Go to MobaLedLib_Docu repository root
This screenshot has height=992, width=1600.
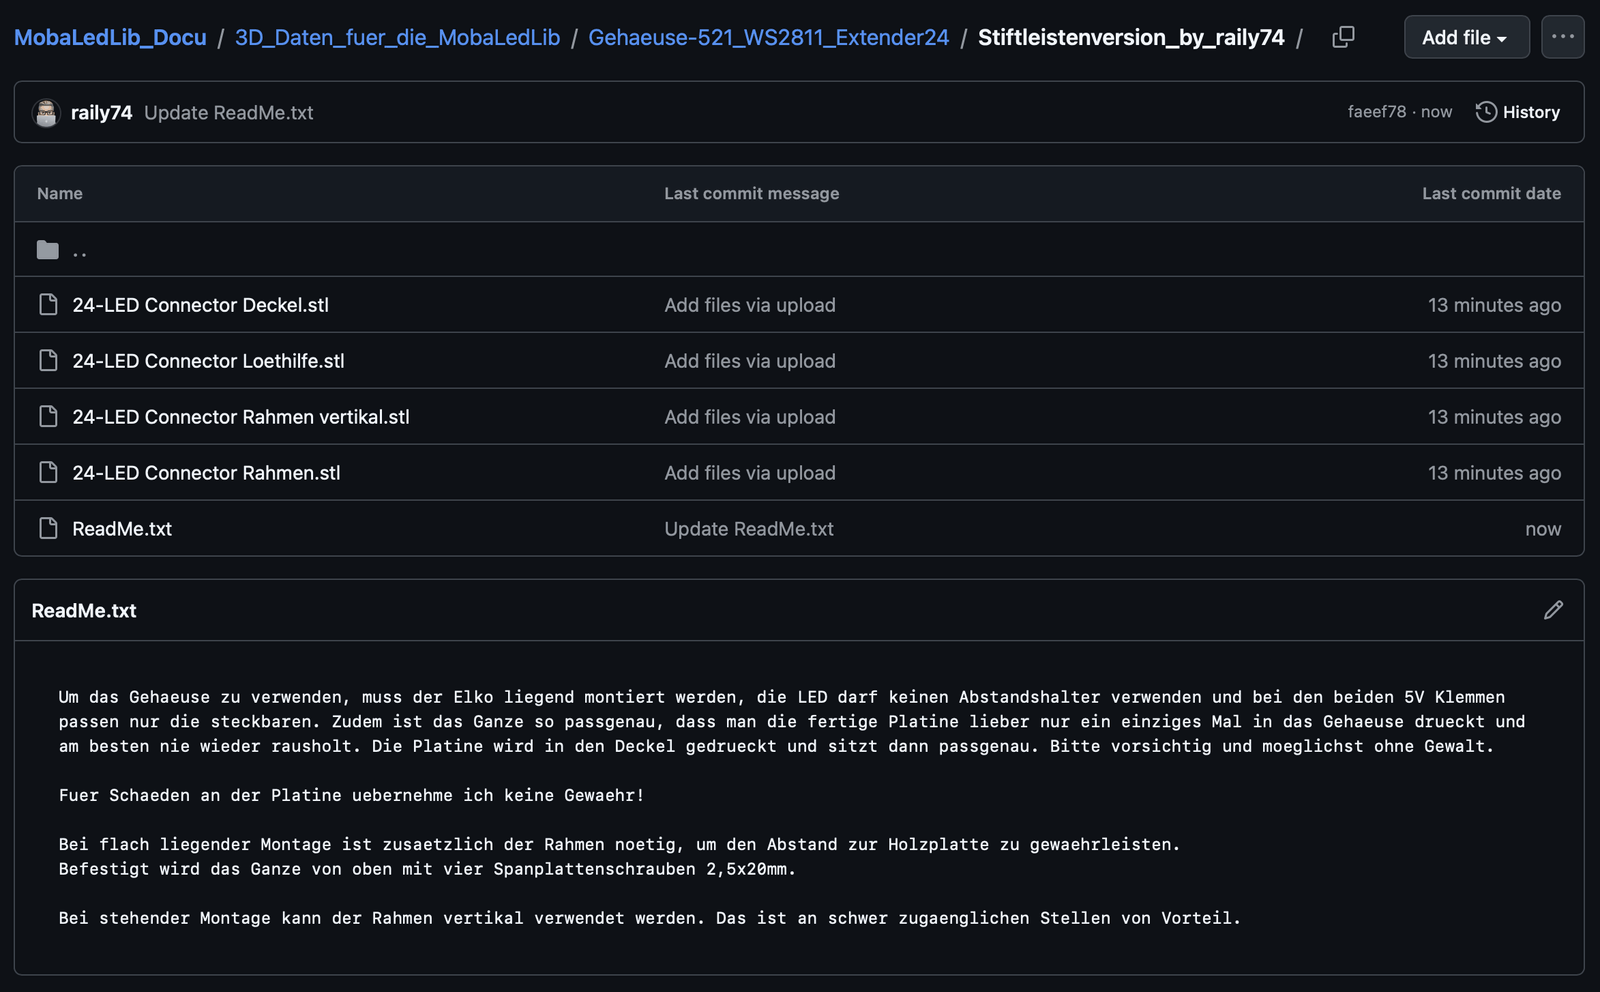click(x=110, y=37)
